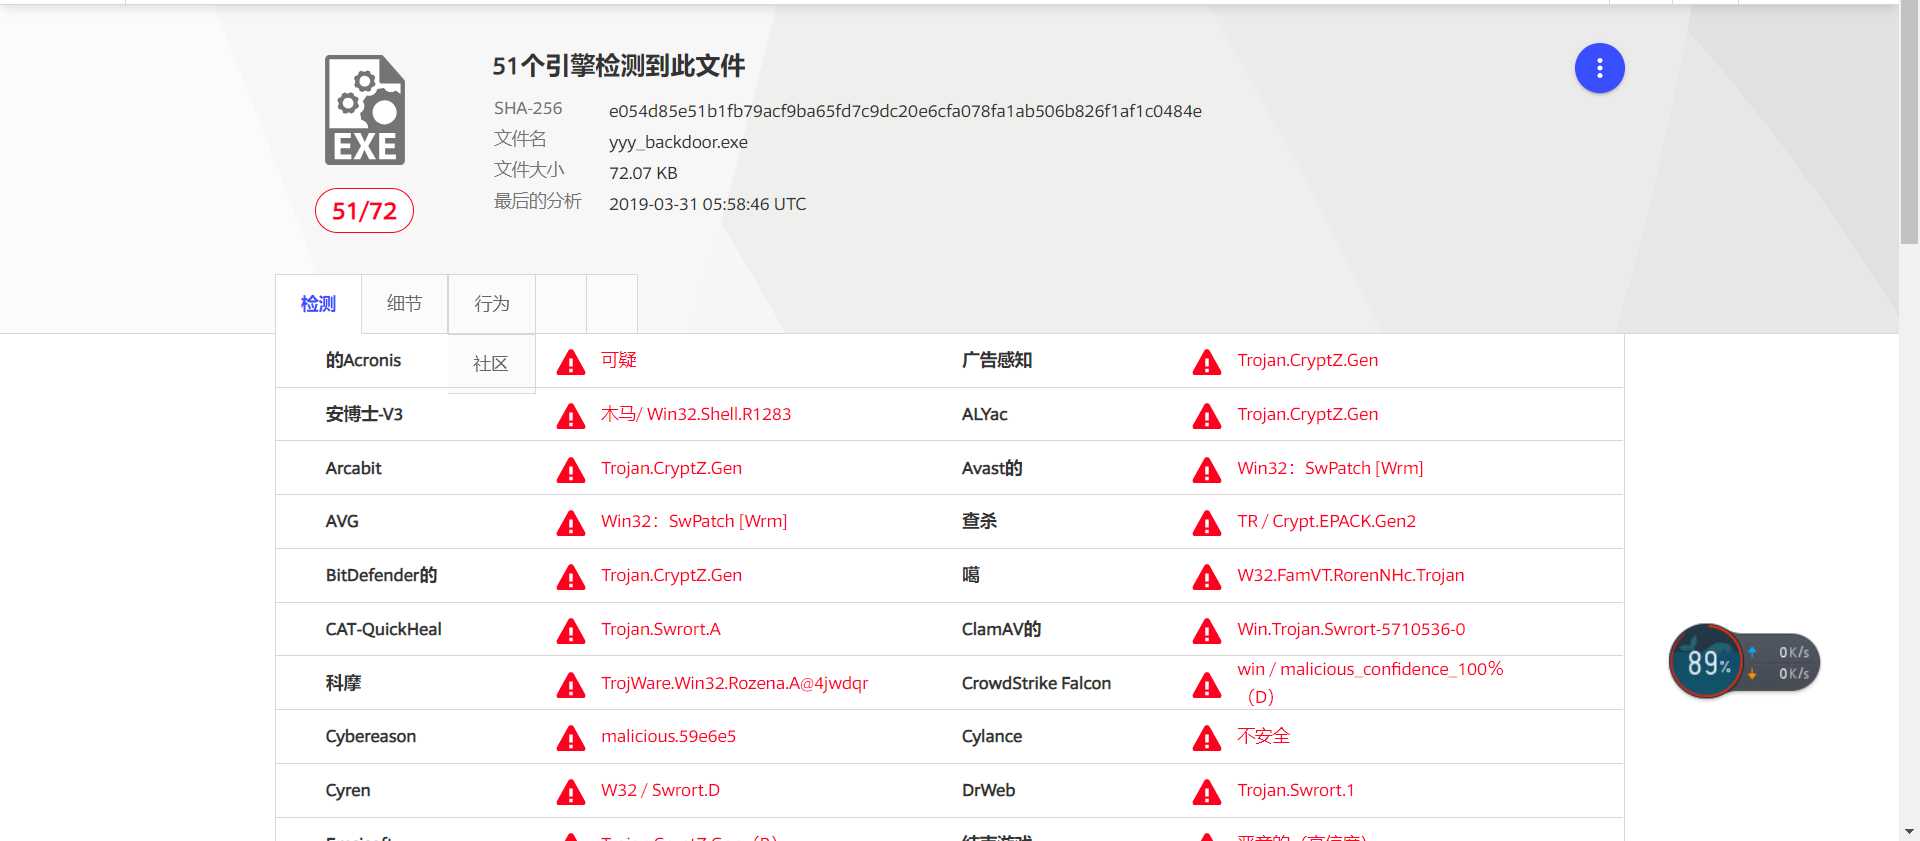Click the warning icon in the AVG row

(x=571, y=523)
